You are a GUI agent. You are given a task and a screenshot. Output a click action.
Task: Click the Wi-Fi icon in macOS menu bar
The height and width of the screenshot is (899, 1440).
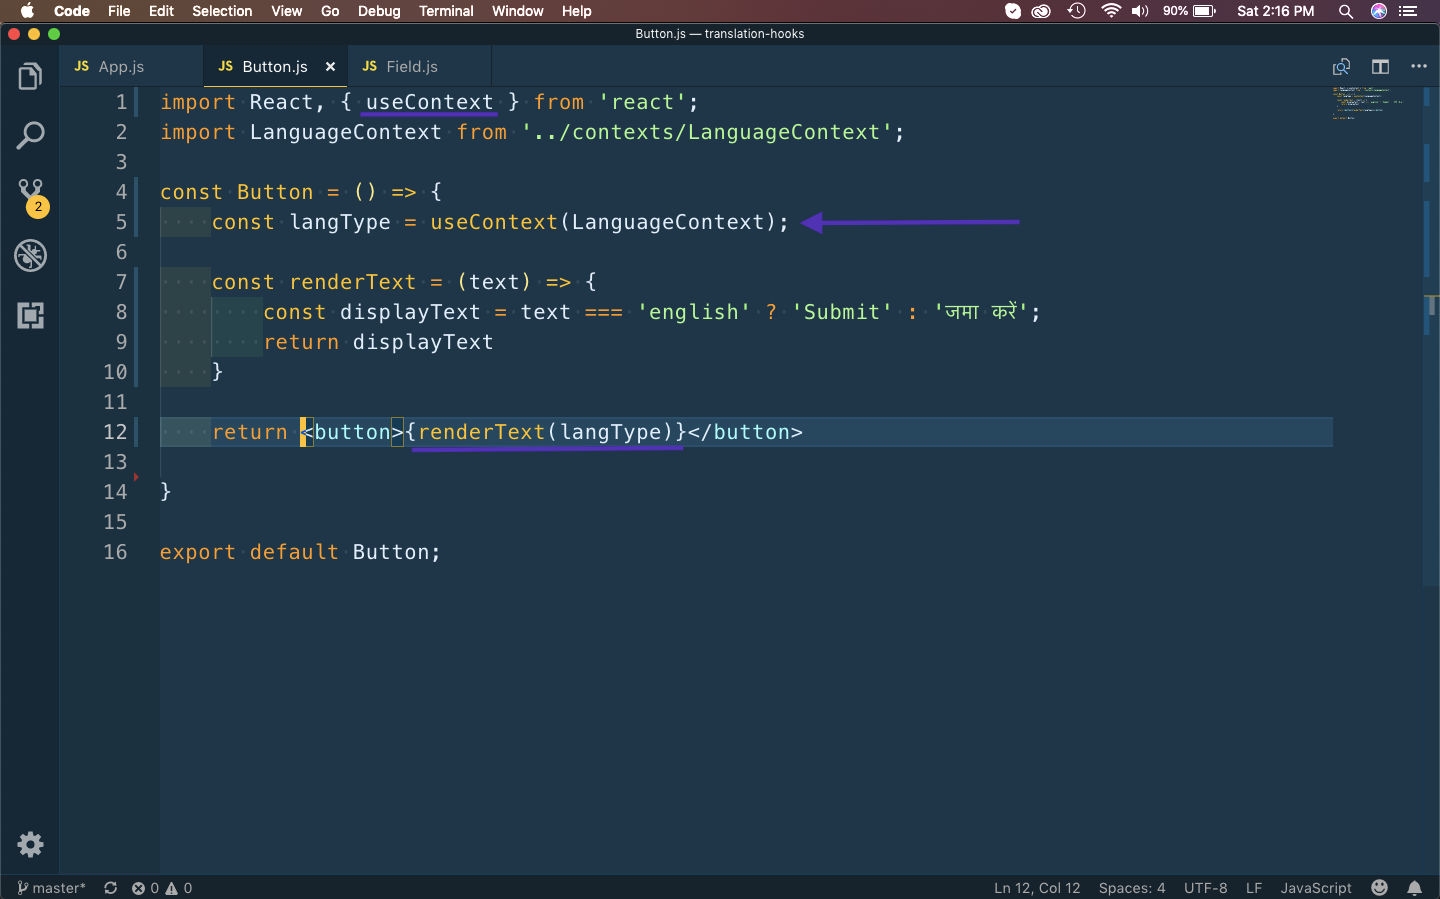[x=1110, y=11]
